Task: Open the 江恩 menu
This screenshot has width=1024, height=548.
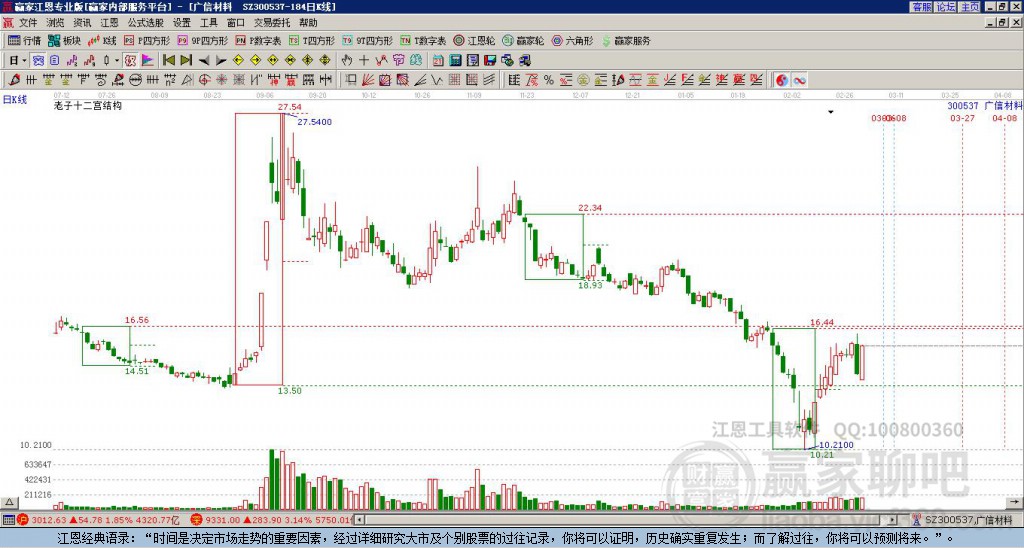Action: tap(109, 23)
